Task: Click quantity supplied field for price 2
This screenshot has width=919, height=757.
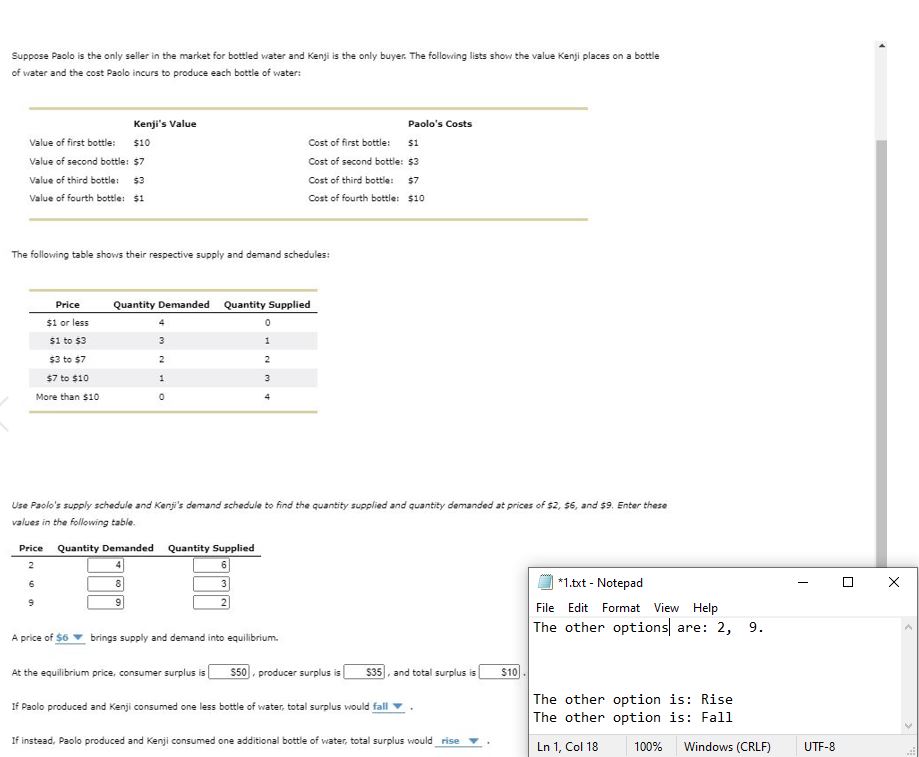Action: [211, 565]
